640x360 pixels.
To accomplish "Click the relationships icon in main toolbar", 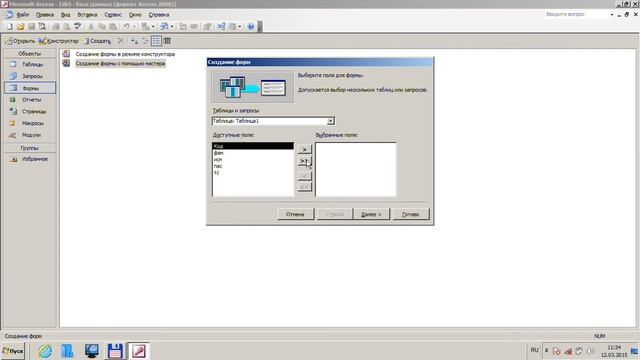I will tap(221, 27).
